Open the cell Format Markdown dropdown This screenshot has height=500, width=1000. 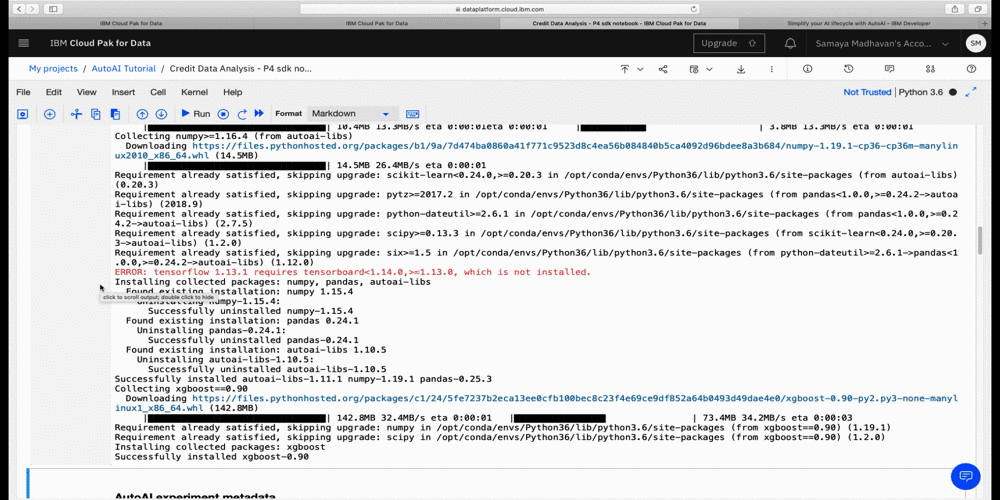click(x=353, y=114)
